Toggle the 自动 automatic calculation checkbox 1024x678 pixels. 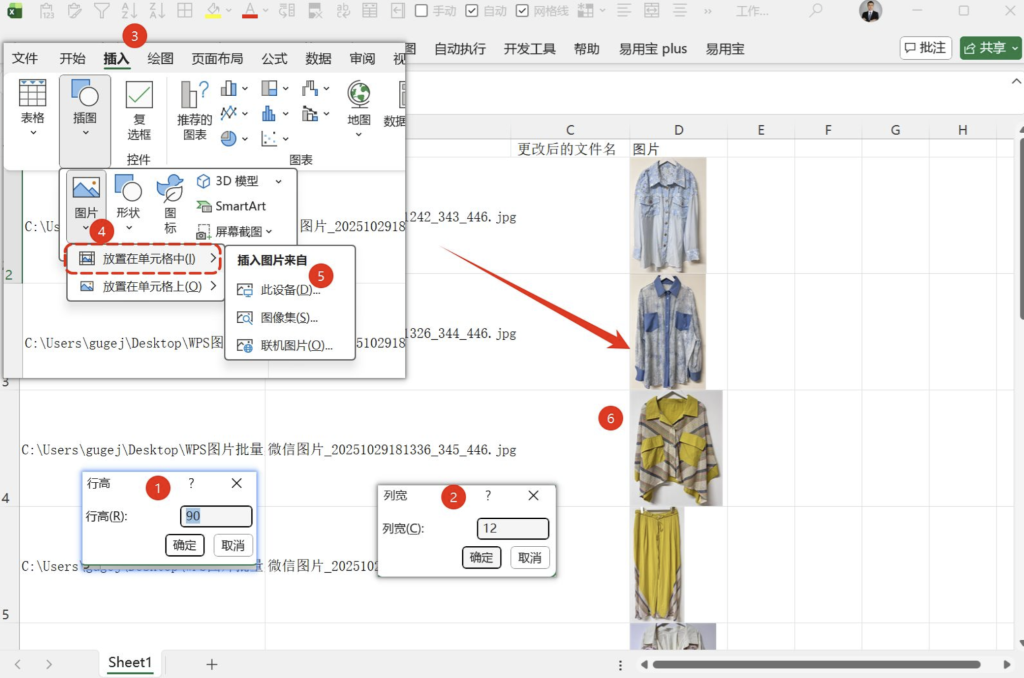point(472,11)
